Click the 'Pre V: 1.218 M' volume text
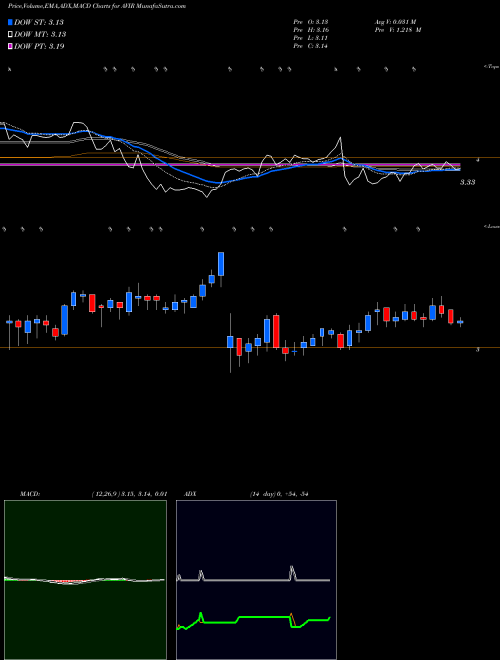This screenshot has width=500, height=660. 397,30
